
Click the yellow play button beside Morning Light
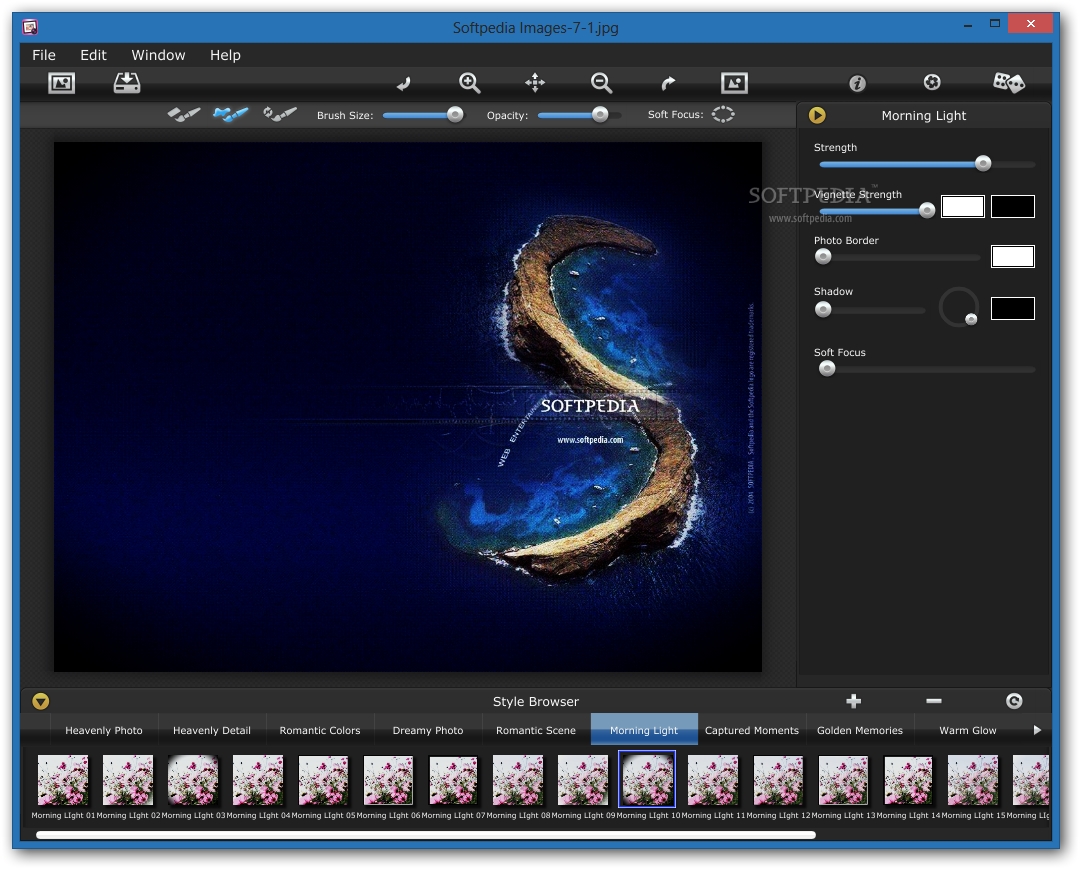click(x=817, y=115)
